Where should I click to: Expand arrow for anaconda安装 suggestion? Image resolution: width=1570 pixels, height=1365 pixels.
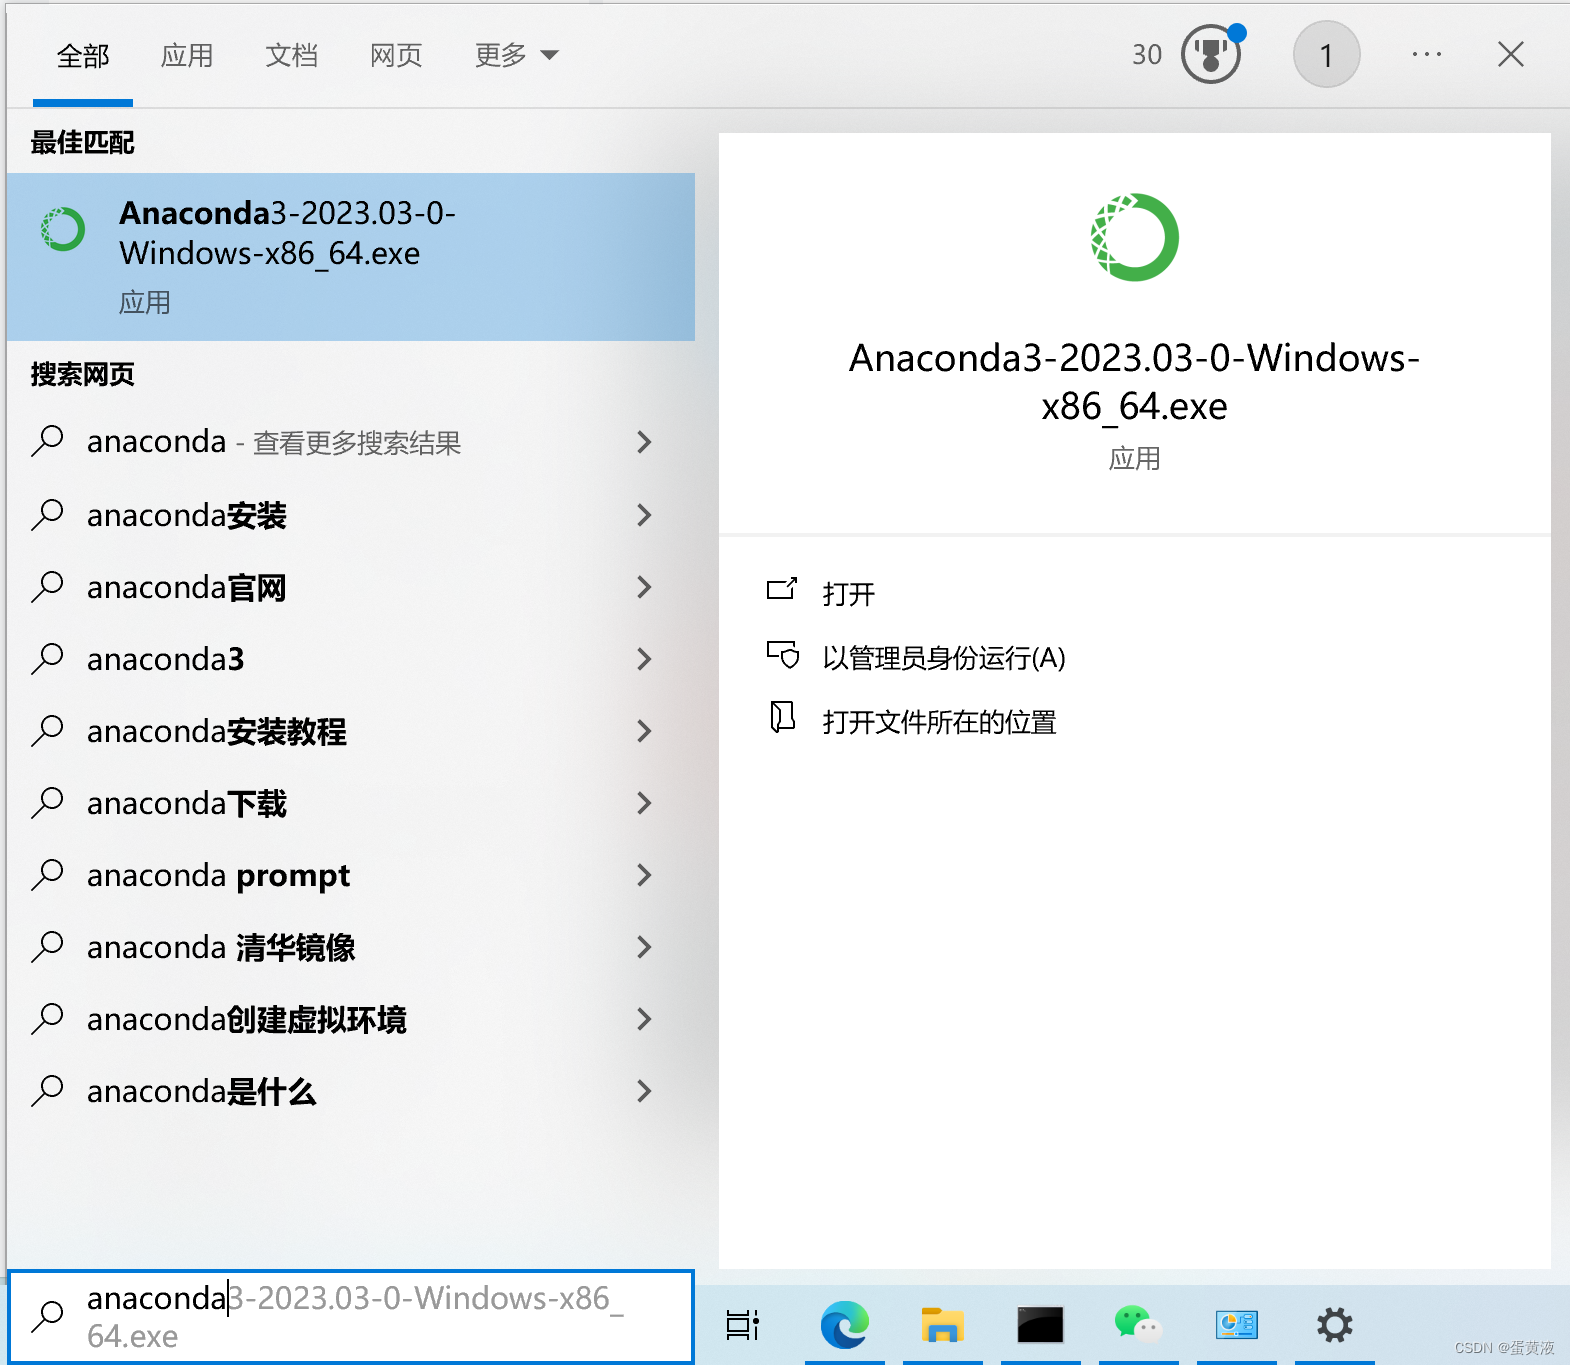click(644, 515)
